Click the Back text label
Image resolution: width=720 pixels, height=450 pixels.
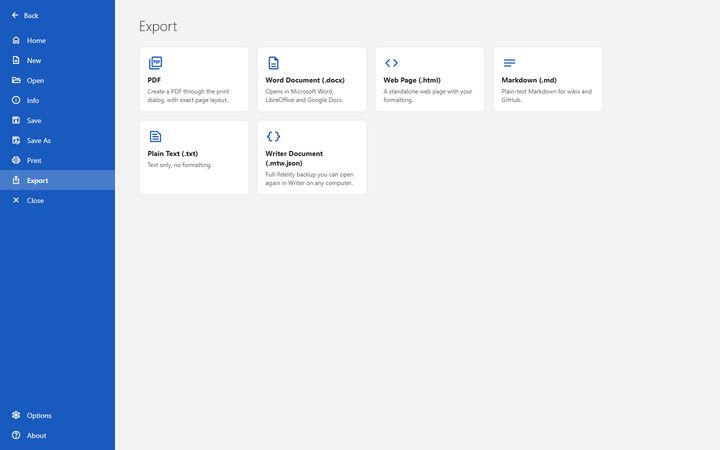(x=31, y=16)
